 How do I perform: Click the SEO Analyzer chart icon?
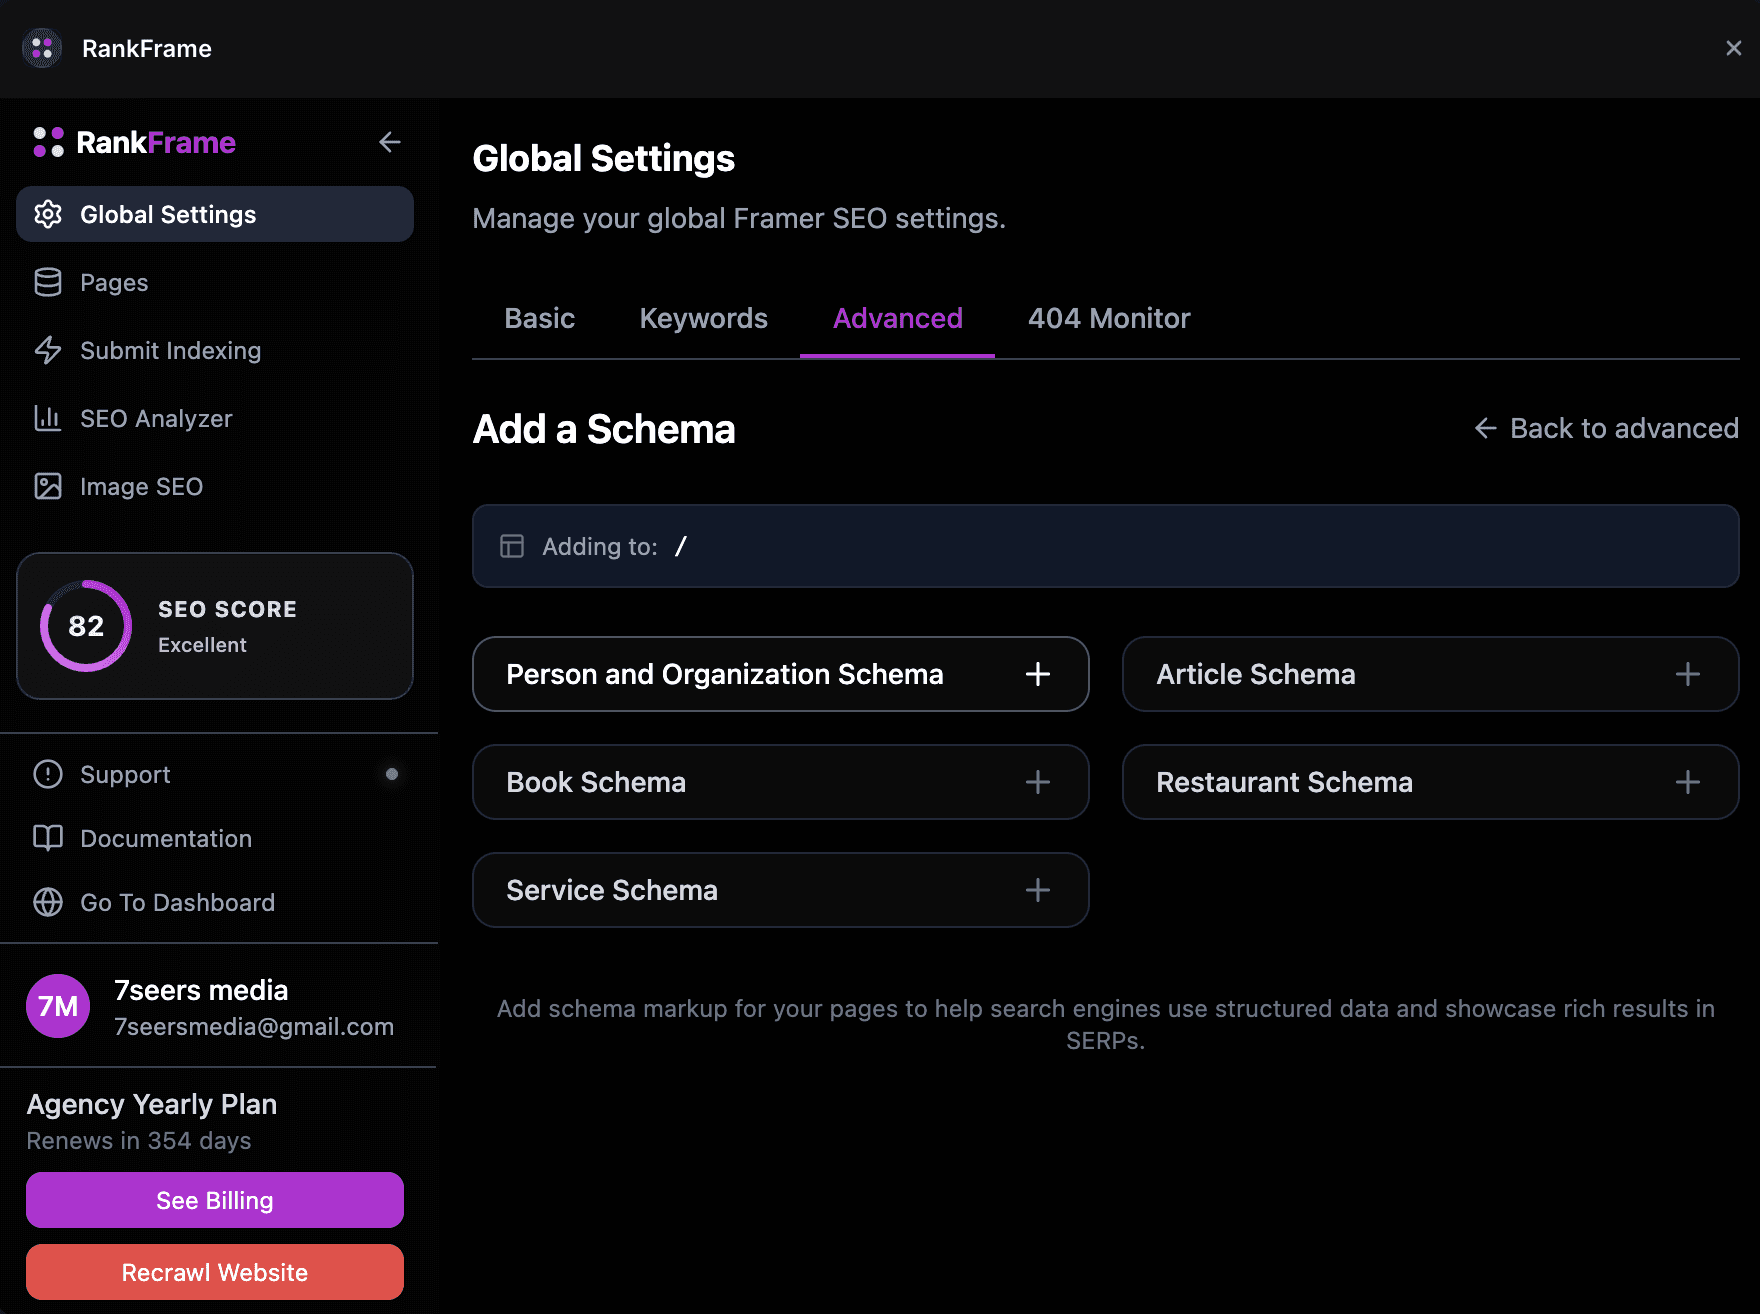48,418
